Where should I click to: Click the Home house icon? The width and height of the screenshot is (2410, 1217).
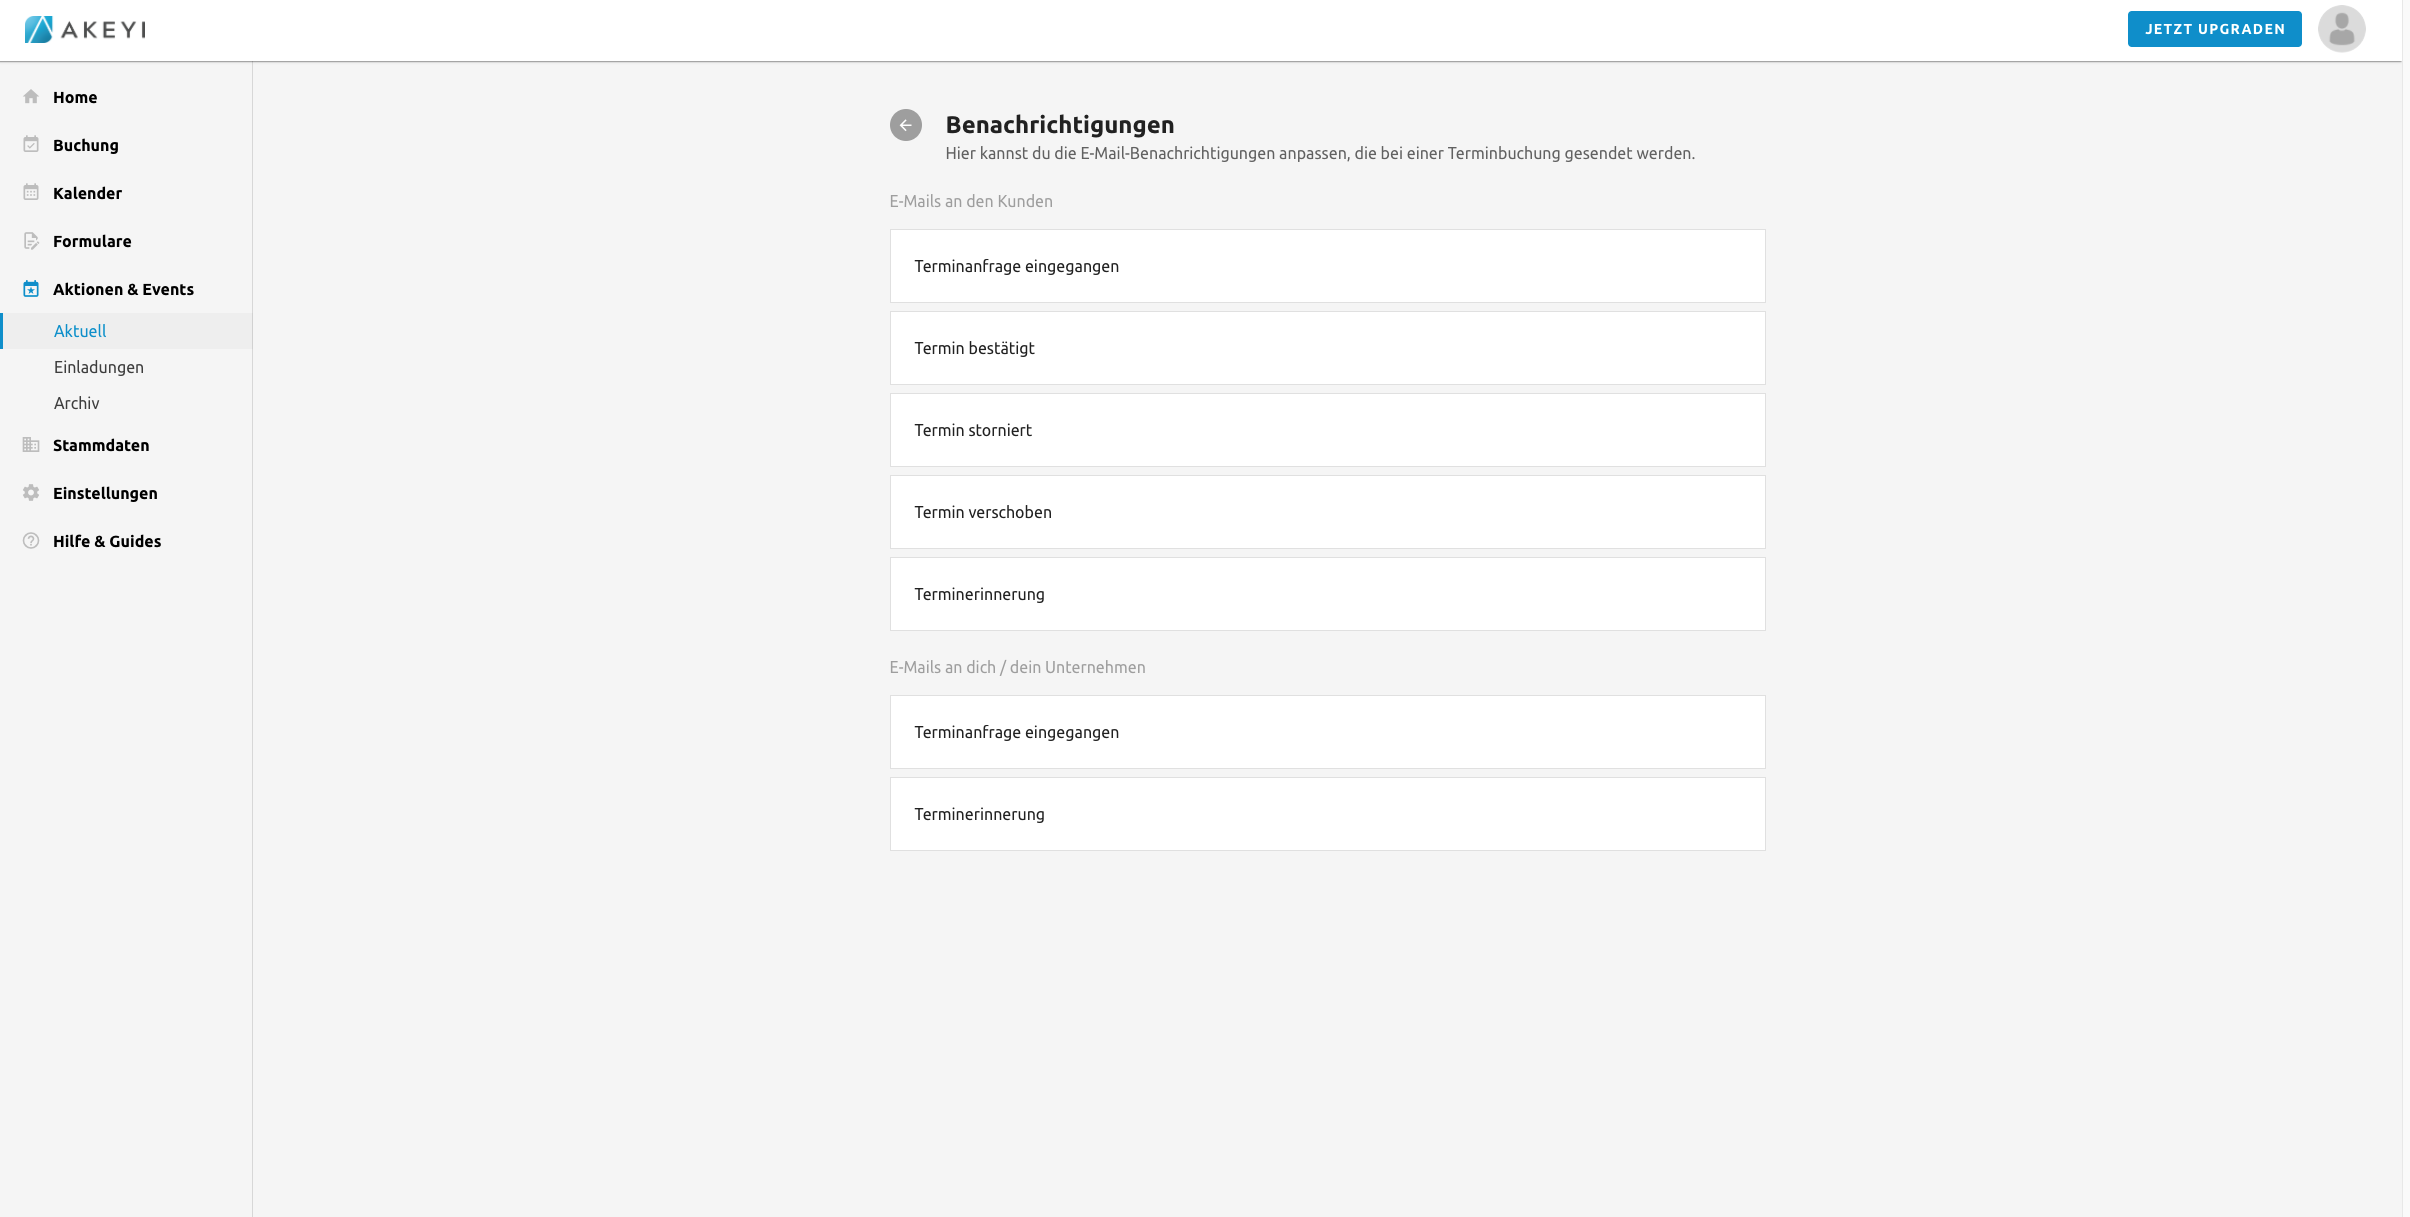(x=31, y=97)
